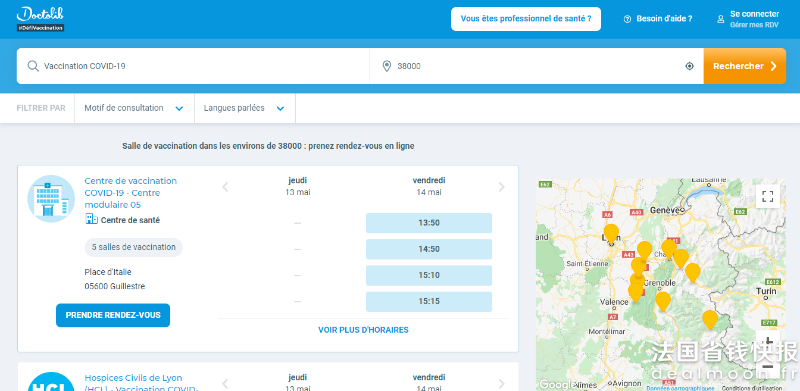The image size is (800, 391).
Task: Click the jeudi 13 mai column header
Action: (x=297, y=186)
